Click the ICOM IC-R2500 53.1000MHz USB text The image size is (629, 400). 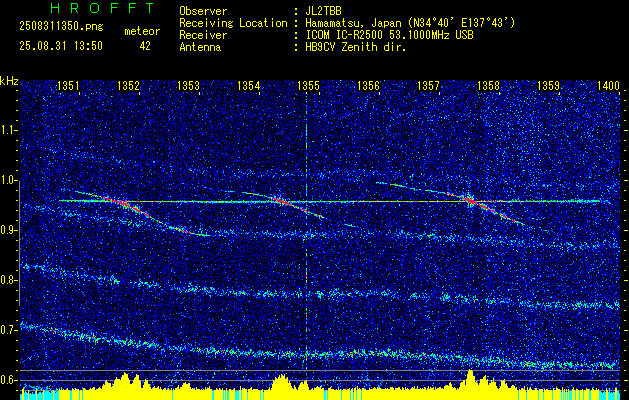point(389,35)
